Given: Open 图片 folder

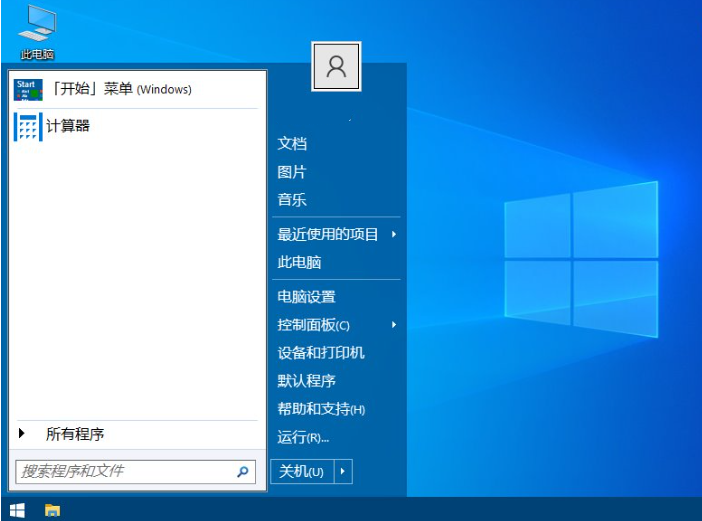Looking at the screenshot, I should (x=291, y=172).
